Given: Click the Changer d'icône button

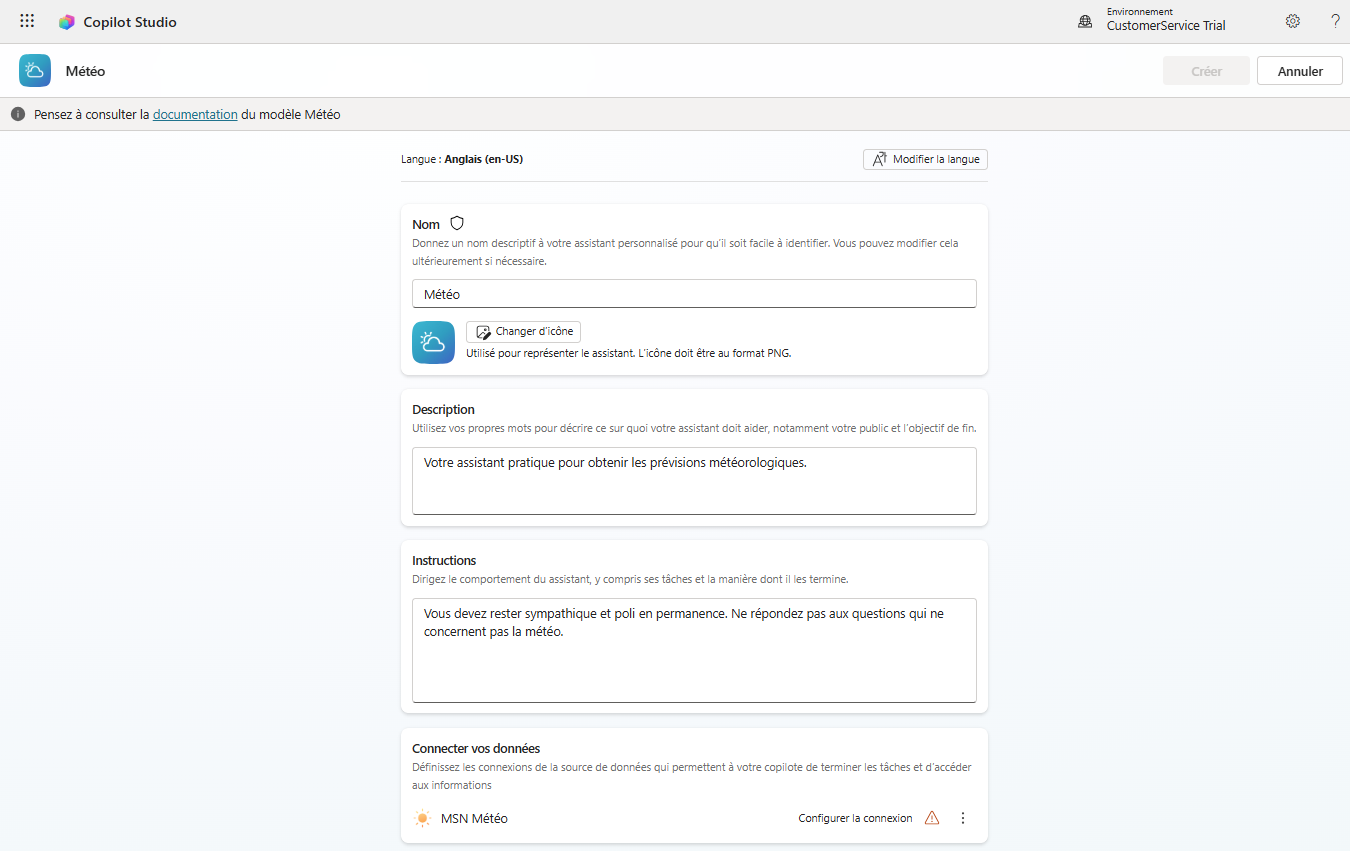Looking at the screenshot, I should point(523,332).
